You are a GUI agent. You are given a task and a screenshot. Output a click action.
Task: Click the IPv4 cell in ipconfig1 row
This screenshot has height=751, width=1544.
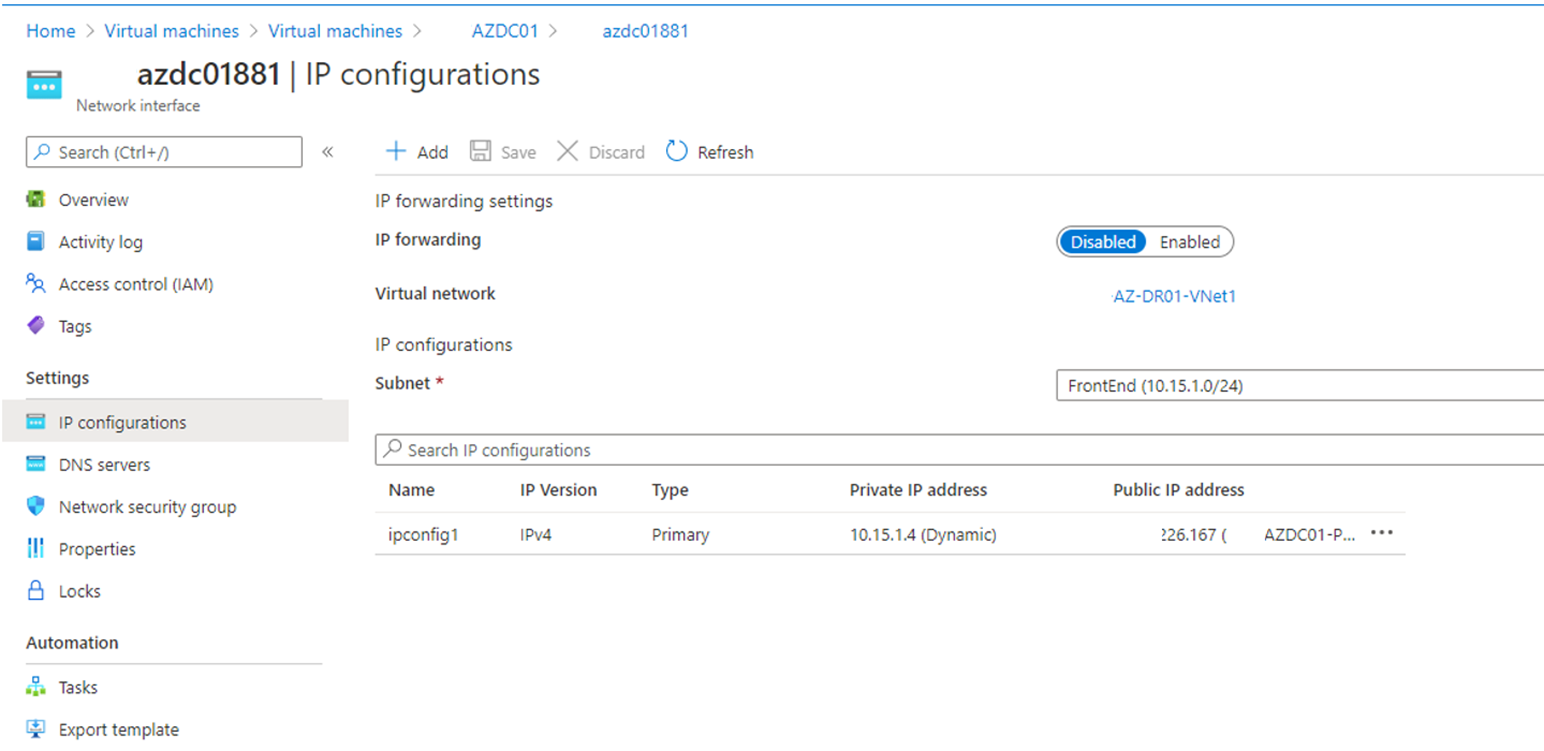coord(536,534)
